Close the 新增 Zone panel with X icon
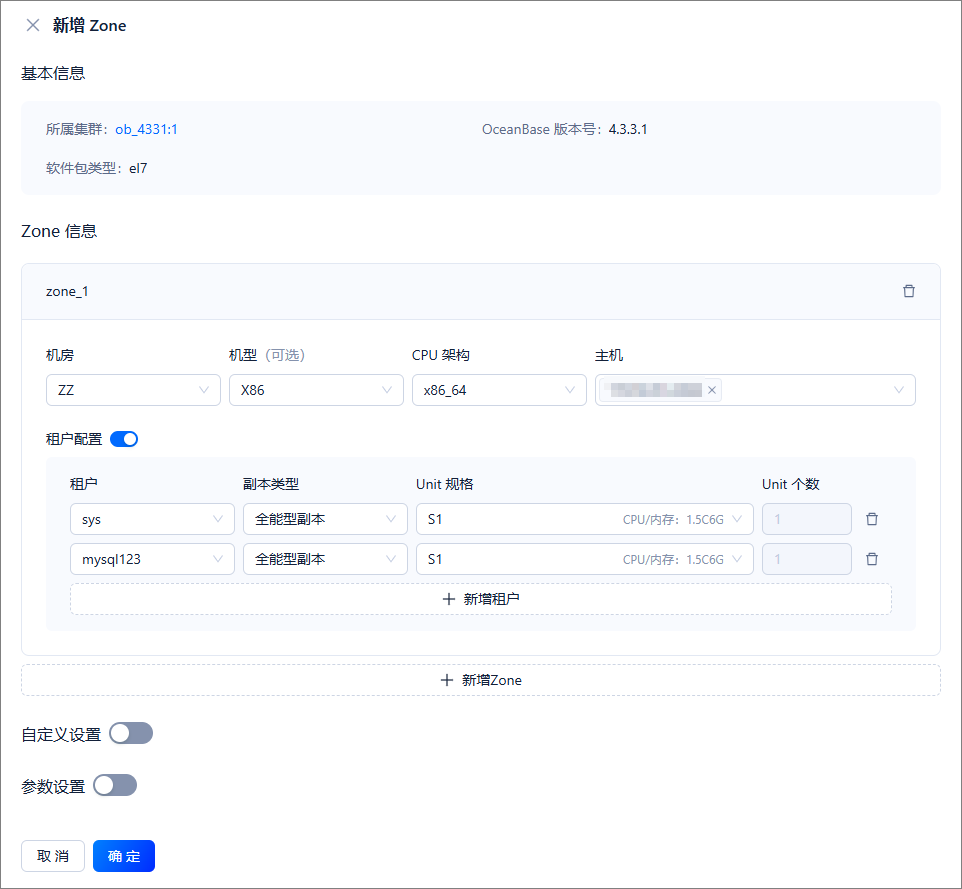This screenshot has height=889, width=962. [x=33, y=25]
